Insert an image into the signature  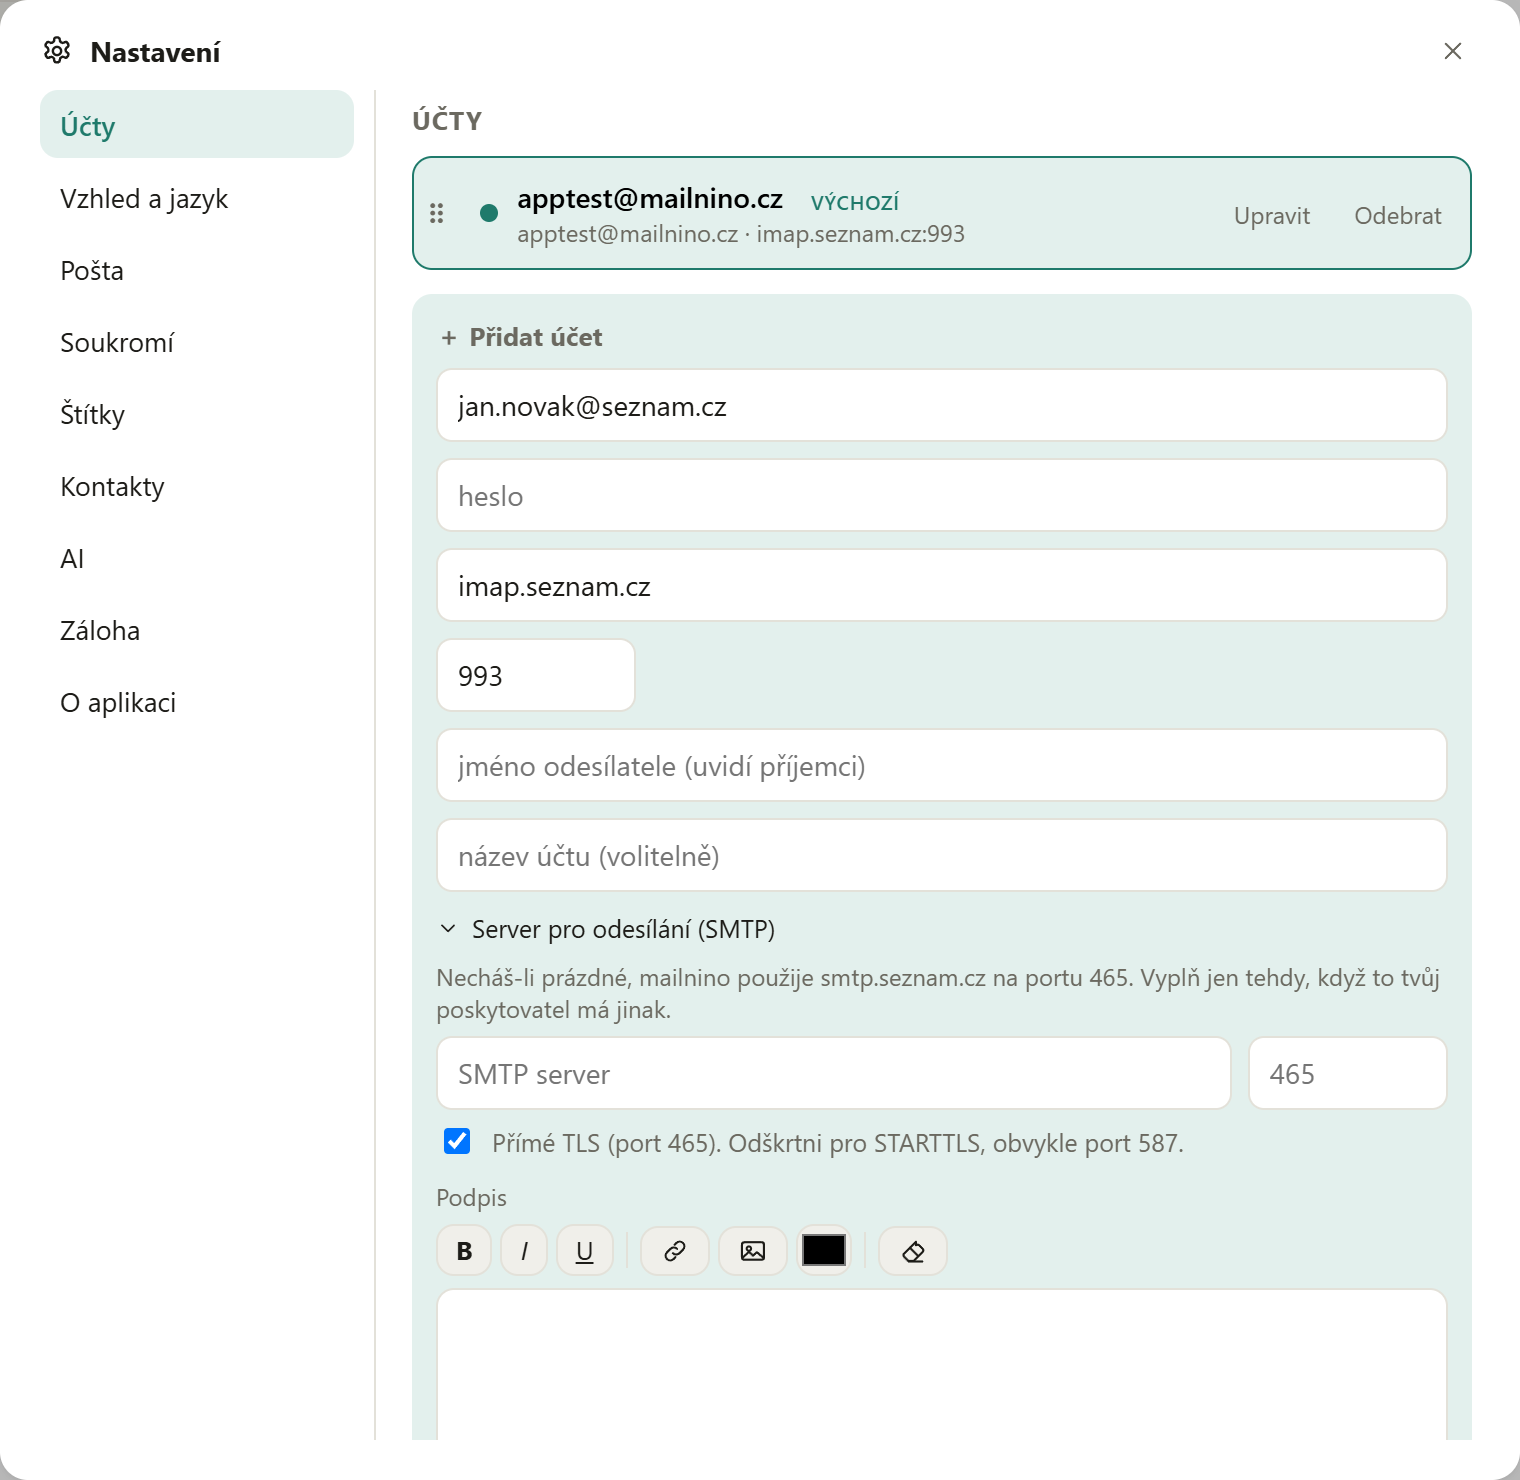point(753,1251)
